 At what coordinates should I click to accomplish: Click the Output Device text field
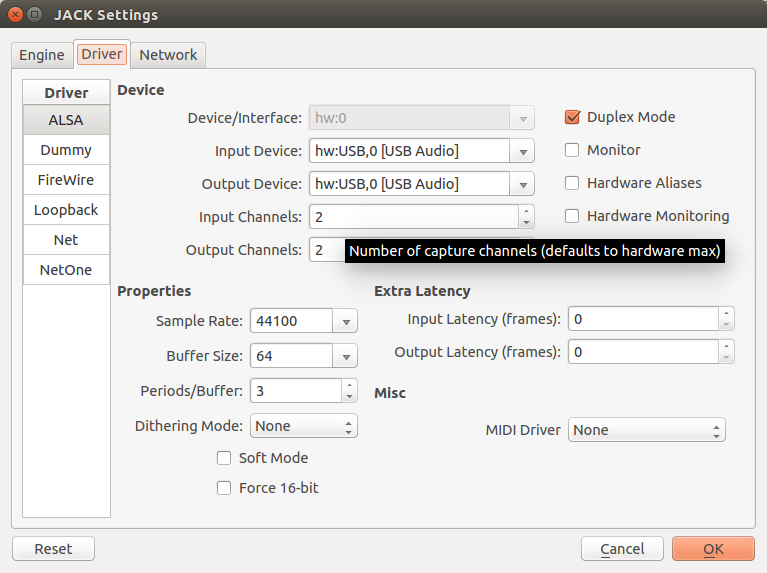[x=409, y=184]
